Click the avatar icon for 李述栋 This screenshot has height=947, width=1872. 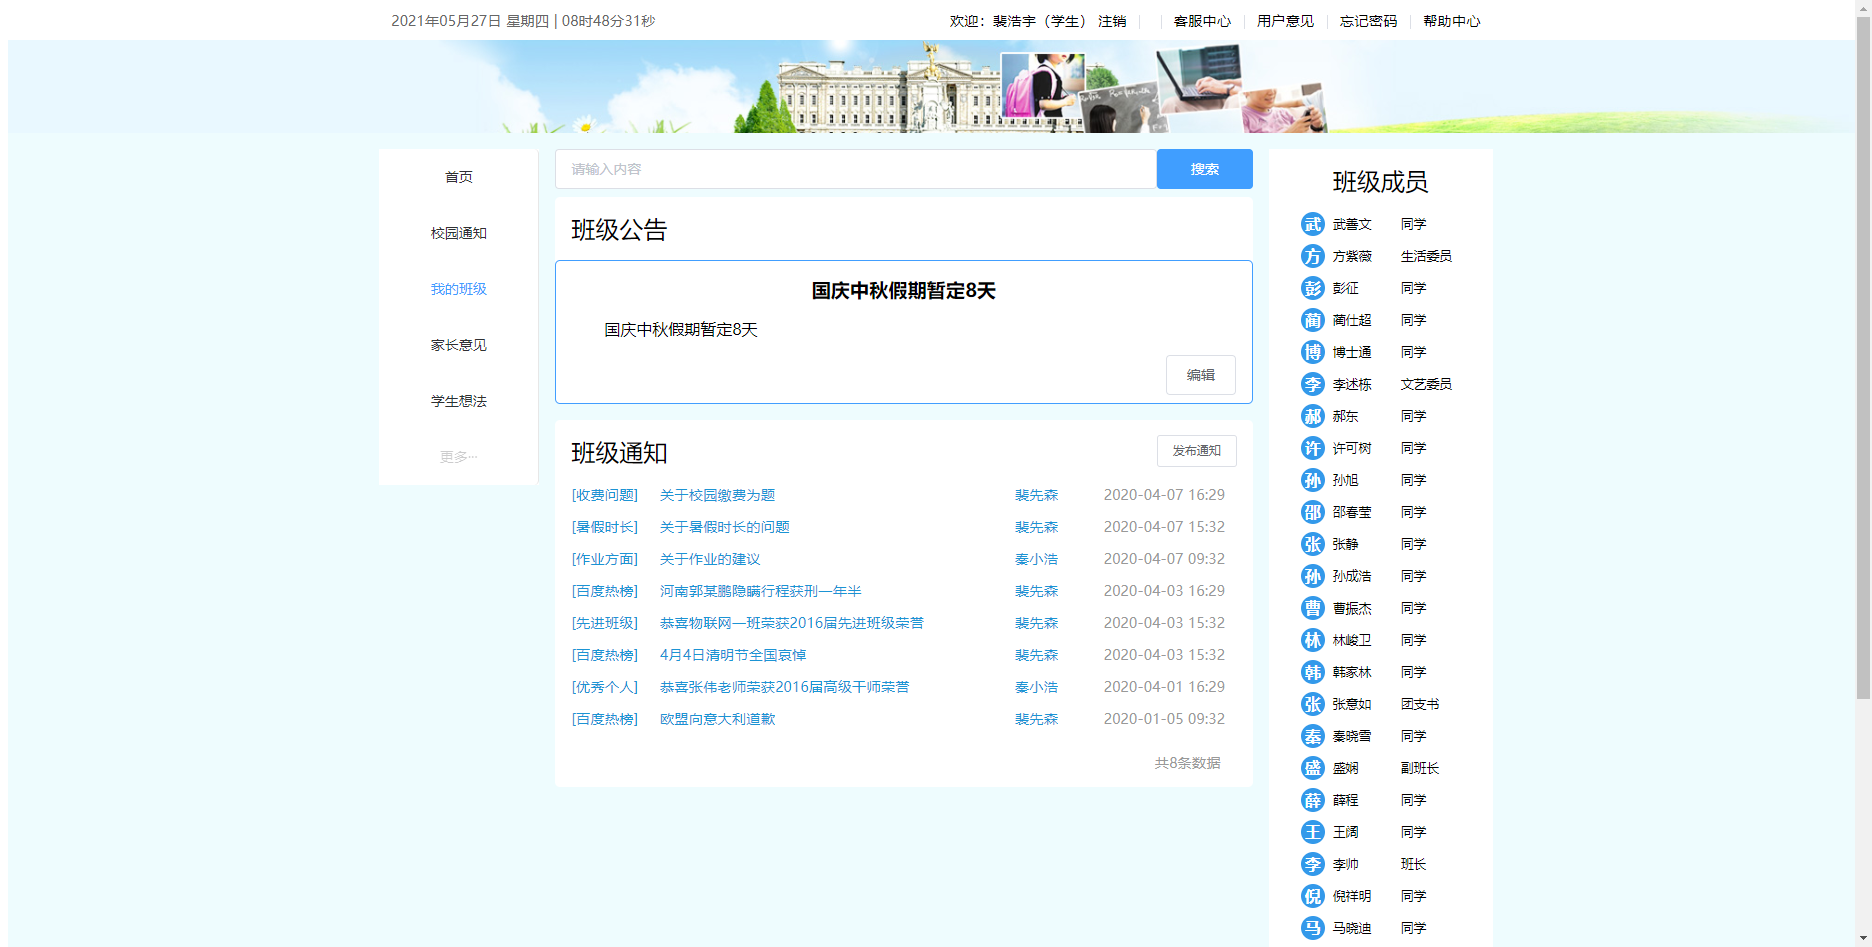1312,384
